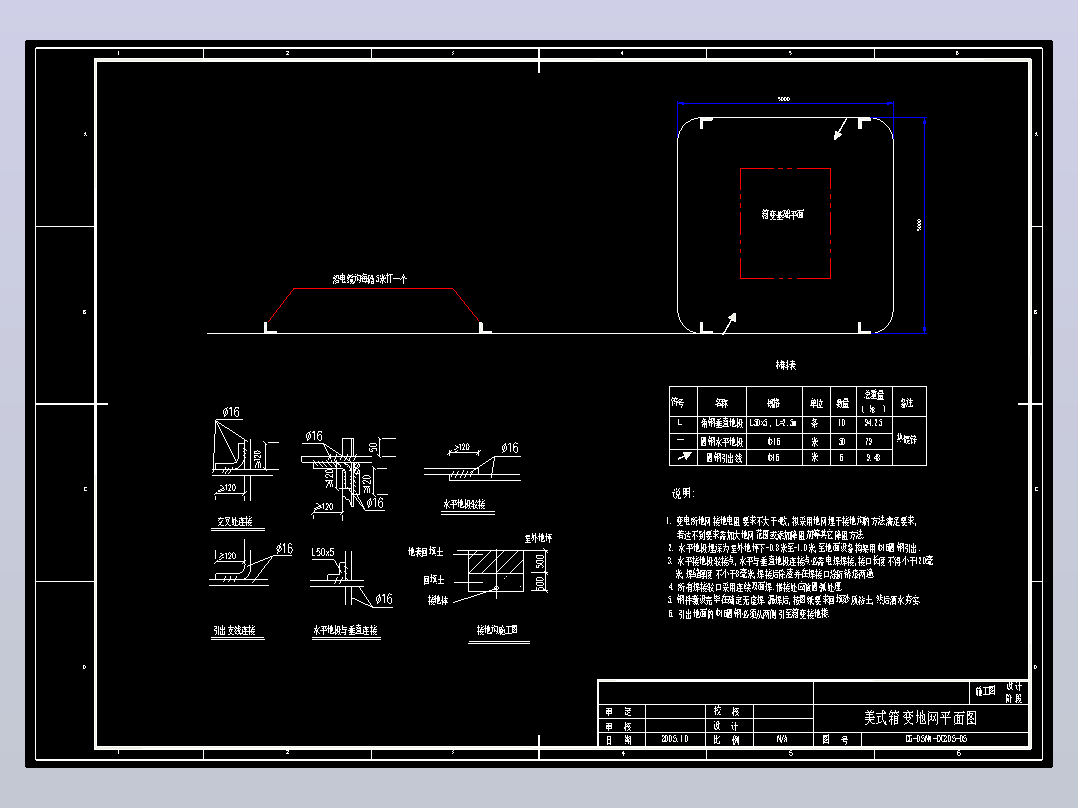Screen dimensions: 1078x808
Task: Click the hatched backfill area in trench section
Action: tap(495, 561)
